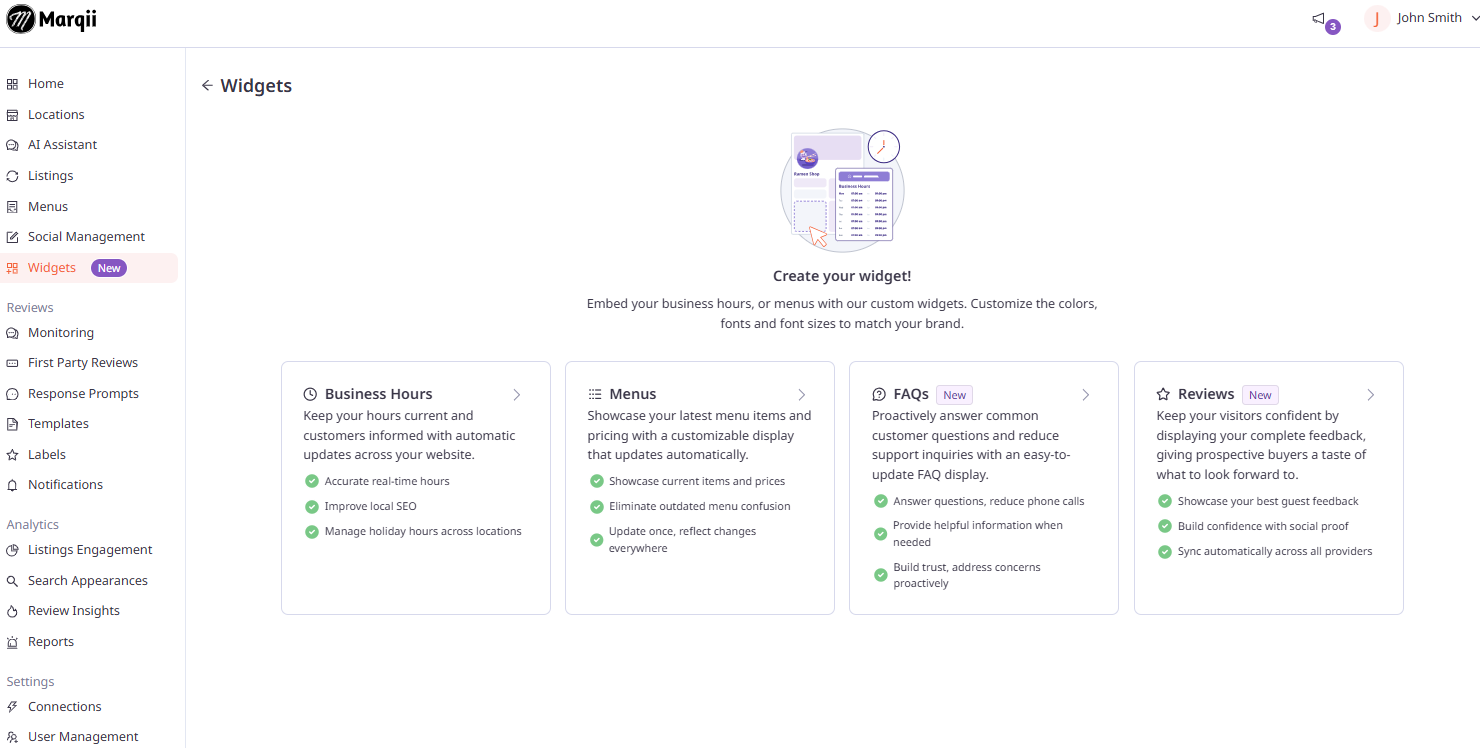Click the FAQs question bubble icon
The width and height of the screenshot is (1480, 748).
point(879,394)
